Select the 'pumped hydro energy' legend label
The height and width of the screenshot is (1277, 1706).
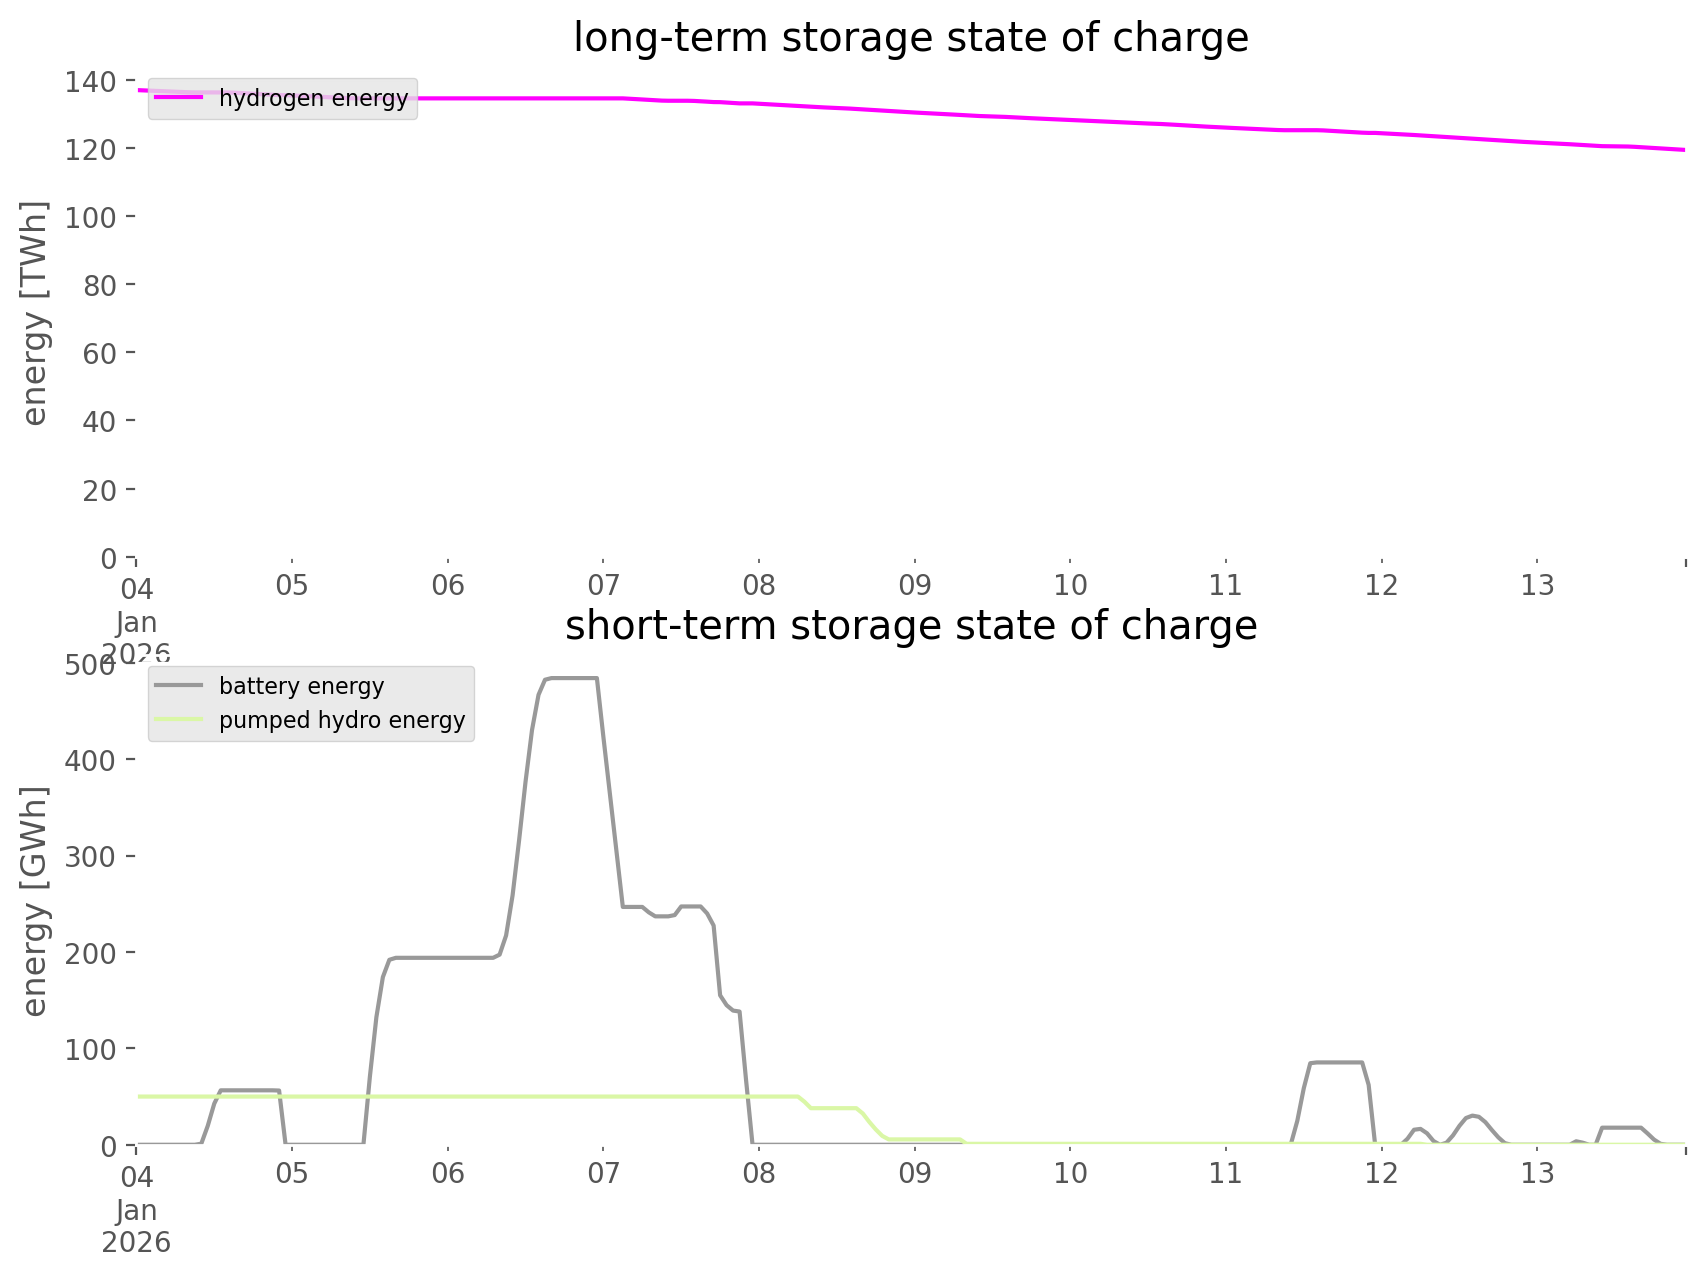click(x=342, y=720)
